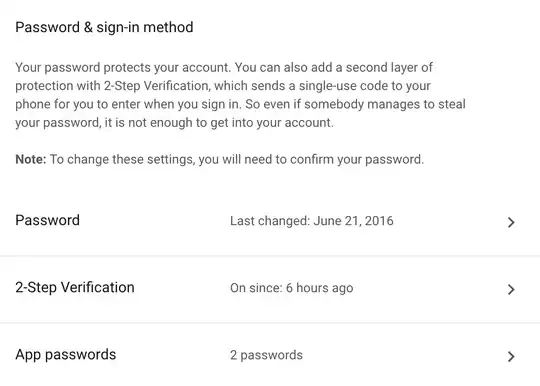Image resolution: width=540 pixels, height=386 pixels.
Task: Click "not enough to get into your account" text
Action: point(230,123)
